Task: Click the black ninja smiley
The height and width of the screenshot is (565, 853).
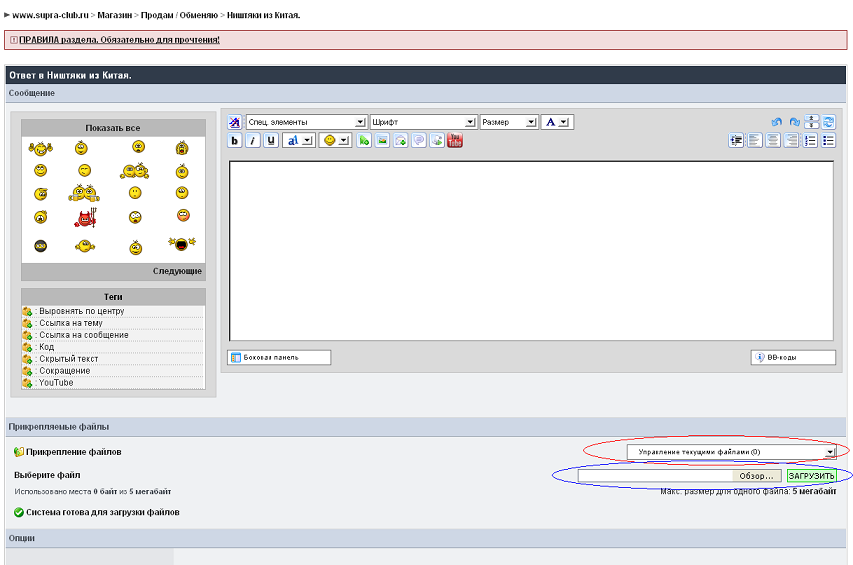Action: 41,246
